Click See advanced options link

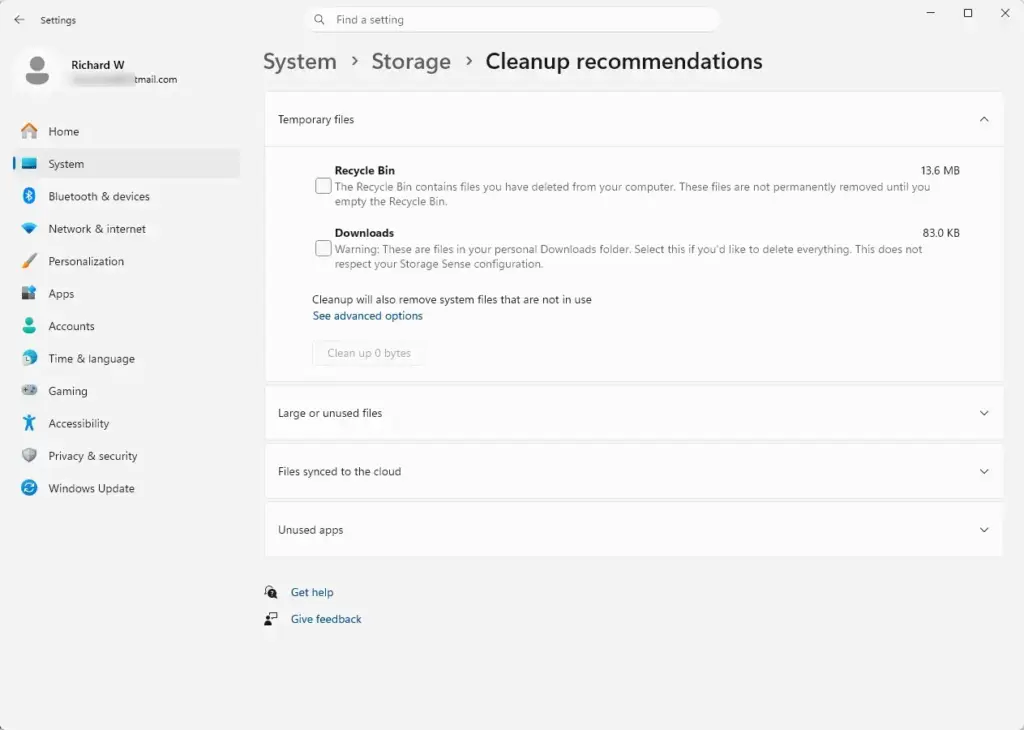pyautogui.click(x=368, y=316)
